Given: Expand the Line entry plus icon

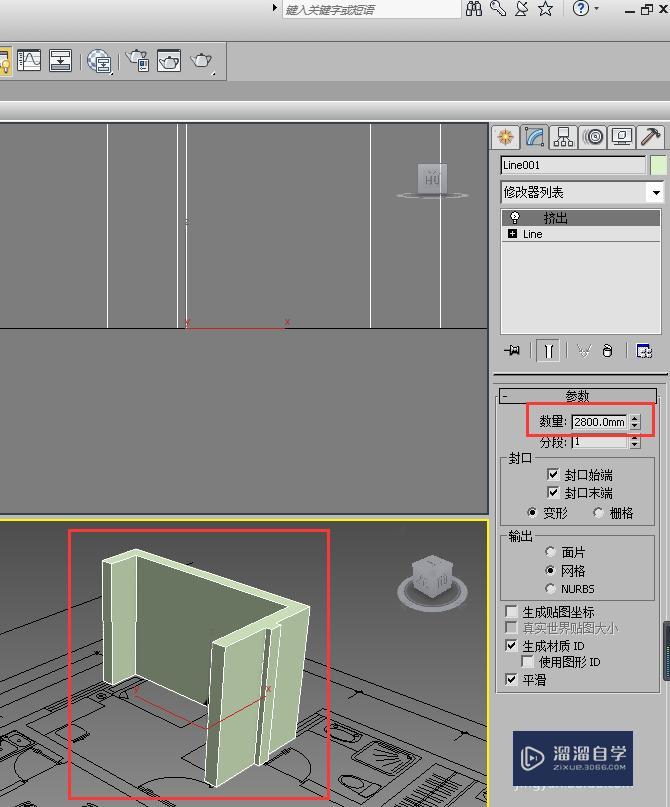Looking at the screenshot, I should (512, 234).
